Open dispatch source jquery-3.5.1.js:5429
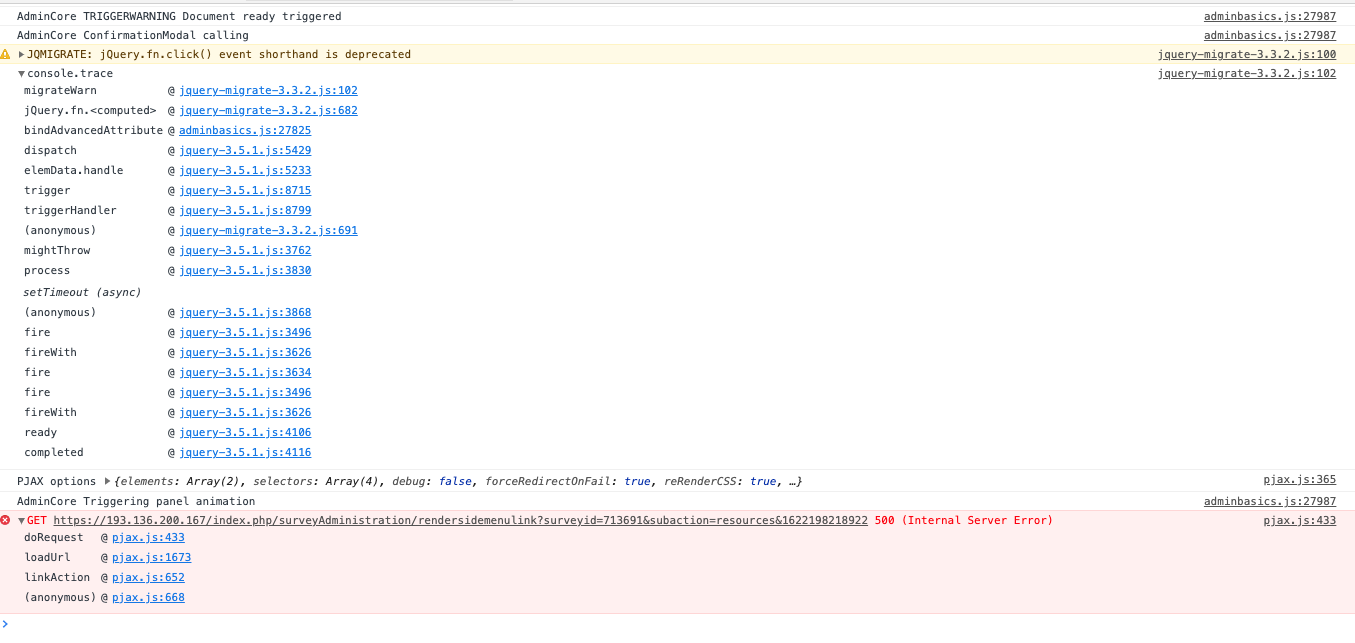1355x643 pixels. click(x=244, y=150)
